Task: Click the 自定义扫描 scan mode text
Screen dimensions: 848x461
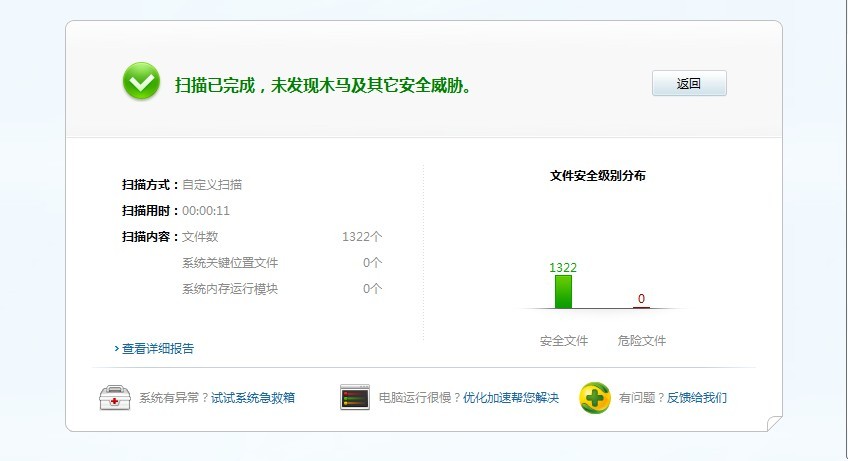Action: pyautogui.click(x=212, y=185)
